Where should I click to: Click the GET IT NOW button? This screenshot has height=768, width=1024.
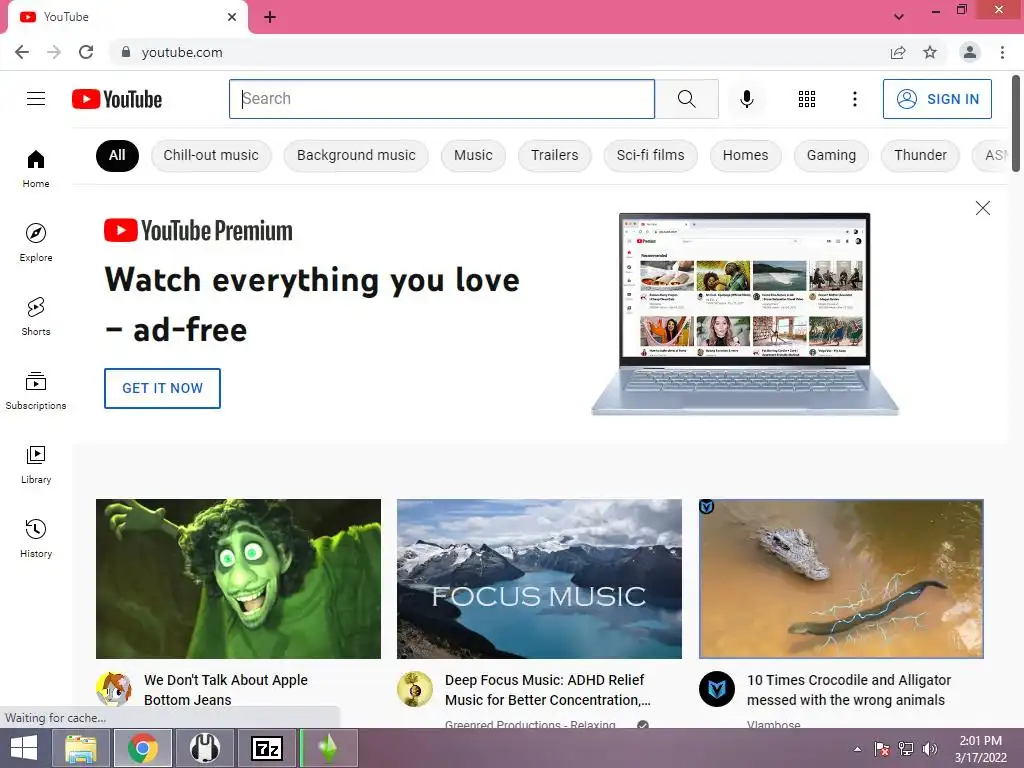tap(162, 388)
